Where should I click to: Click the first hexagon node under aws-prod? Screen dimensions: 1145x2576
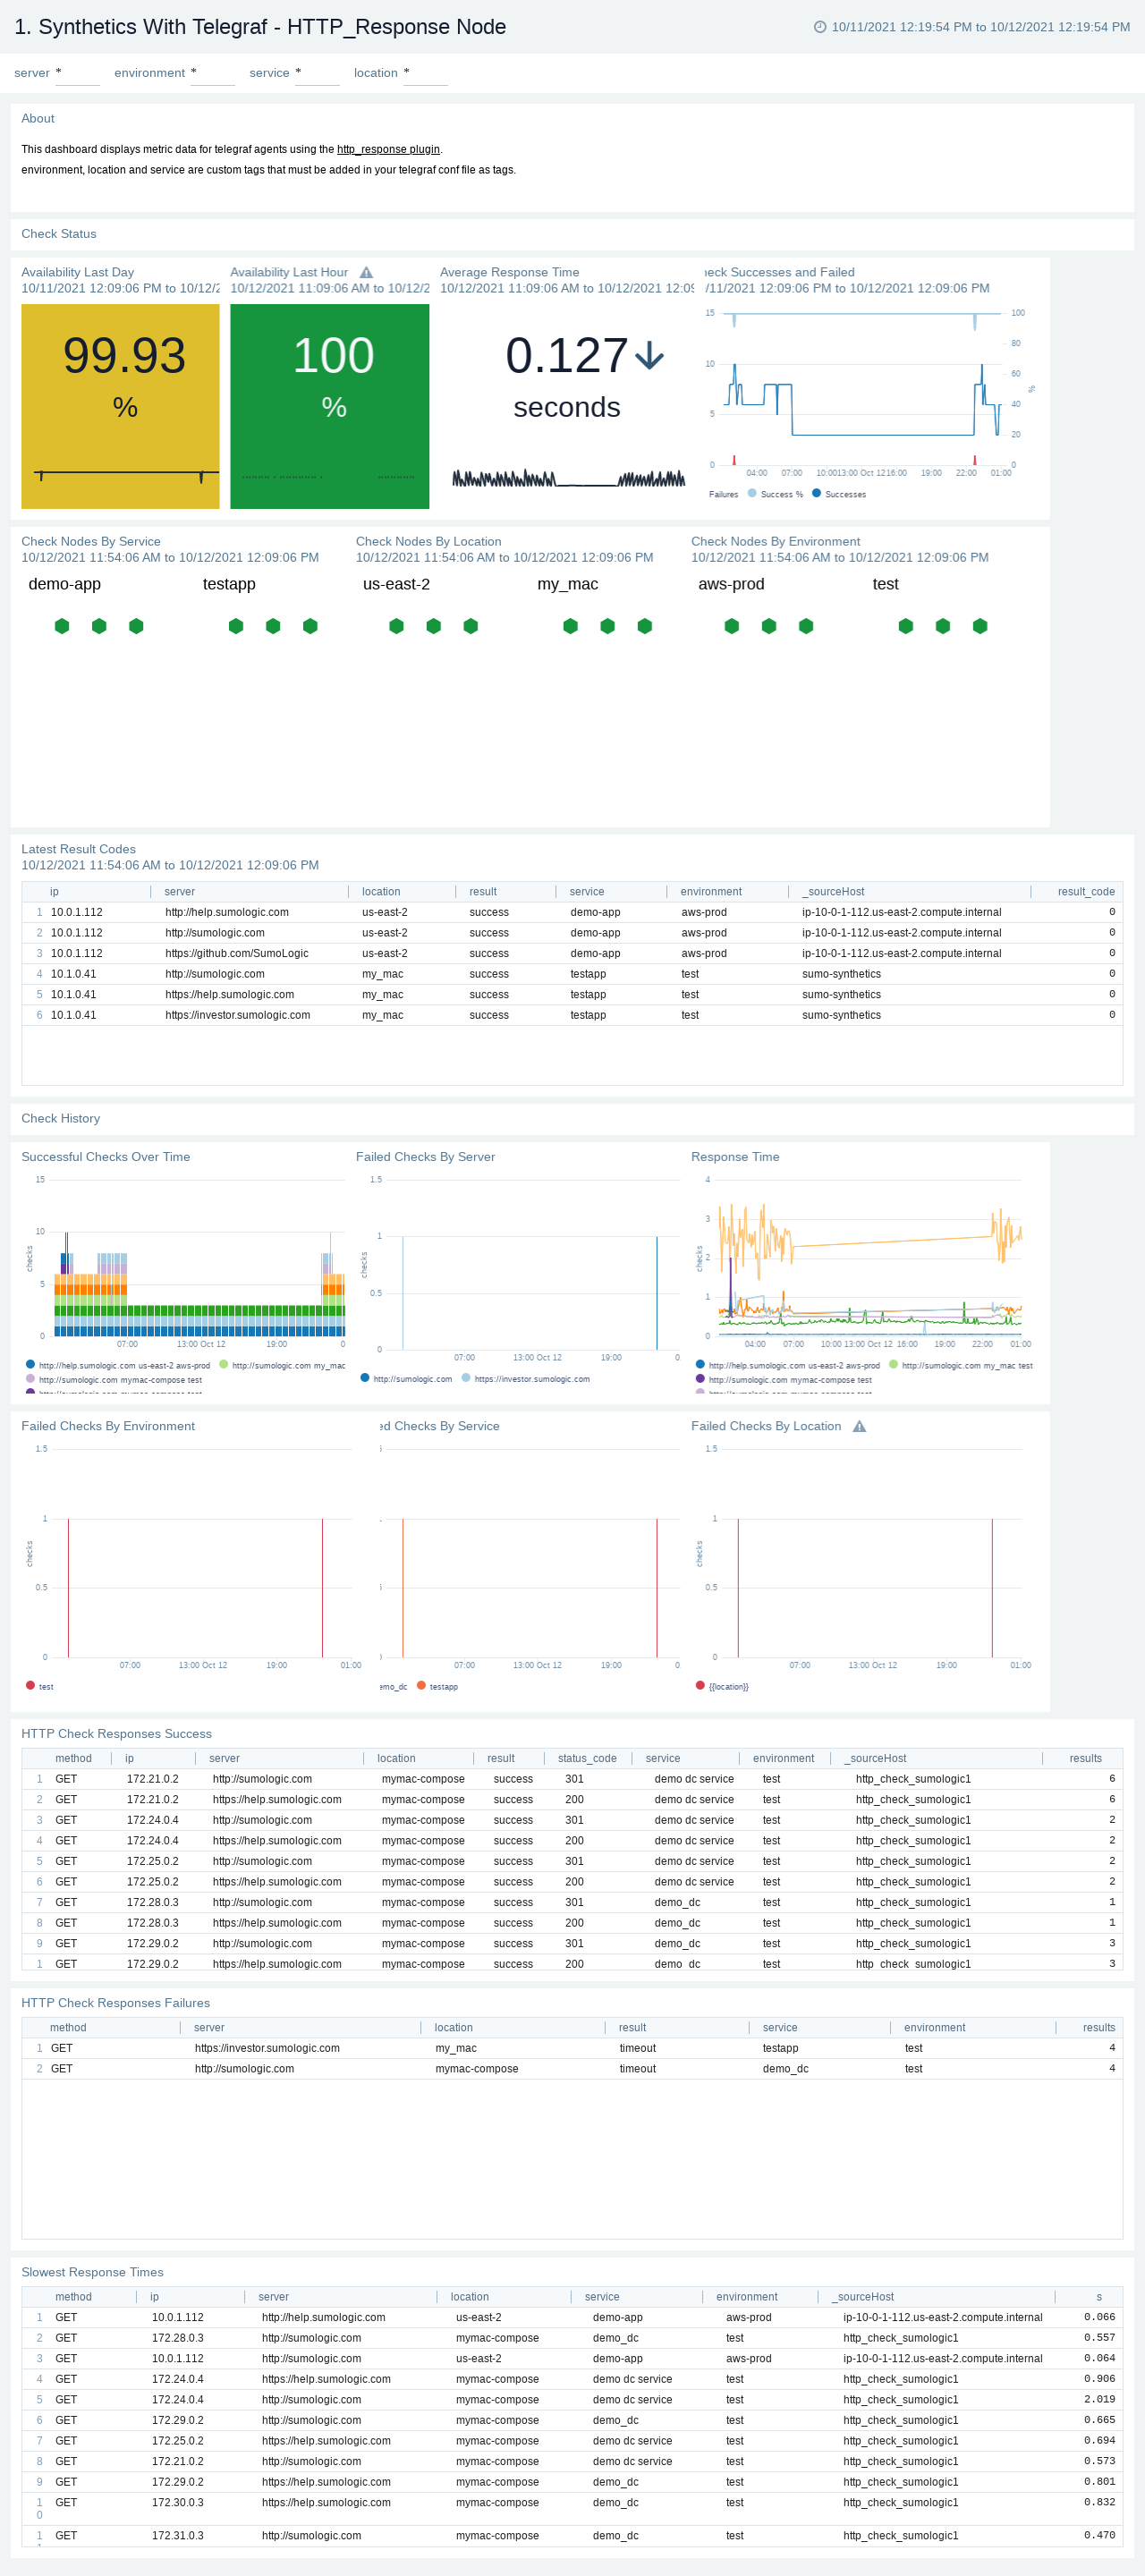point(732,626)
